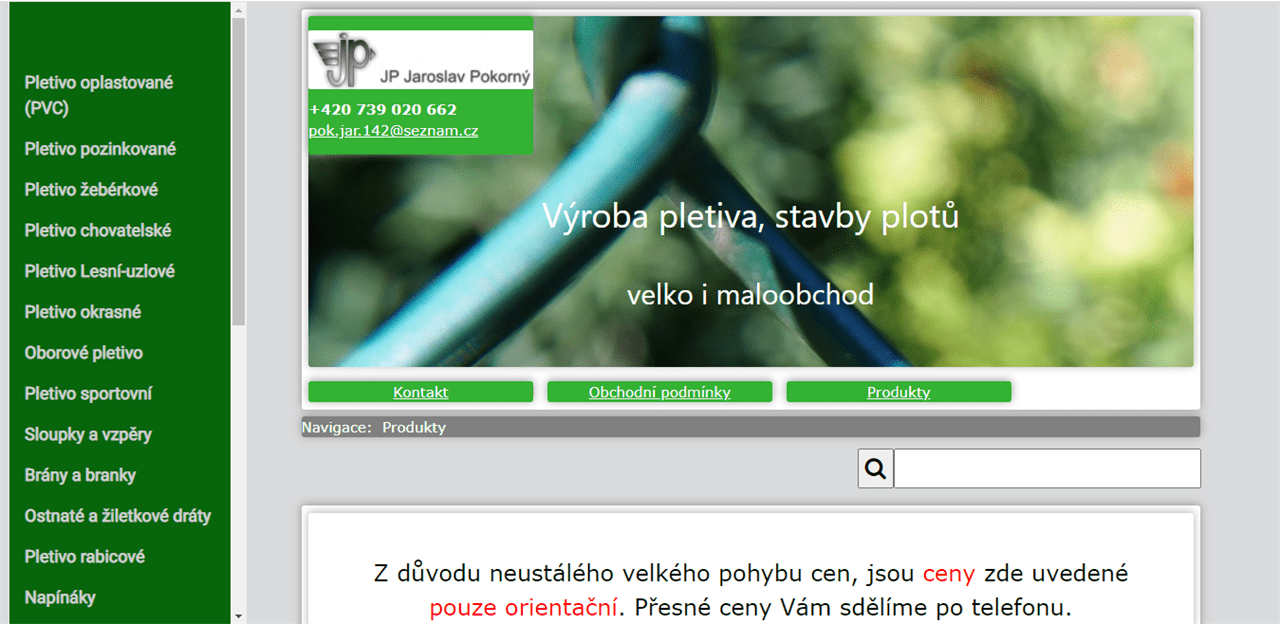Open Pletivo žebérkové category
The height and width of the screenshot is (624, 1280).
[x=91, y=190]
